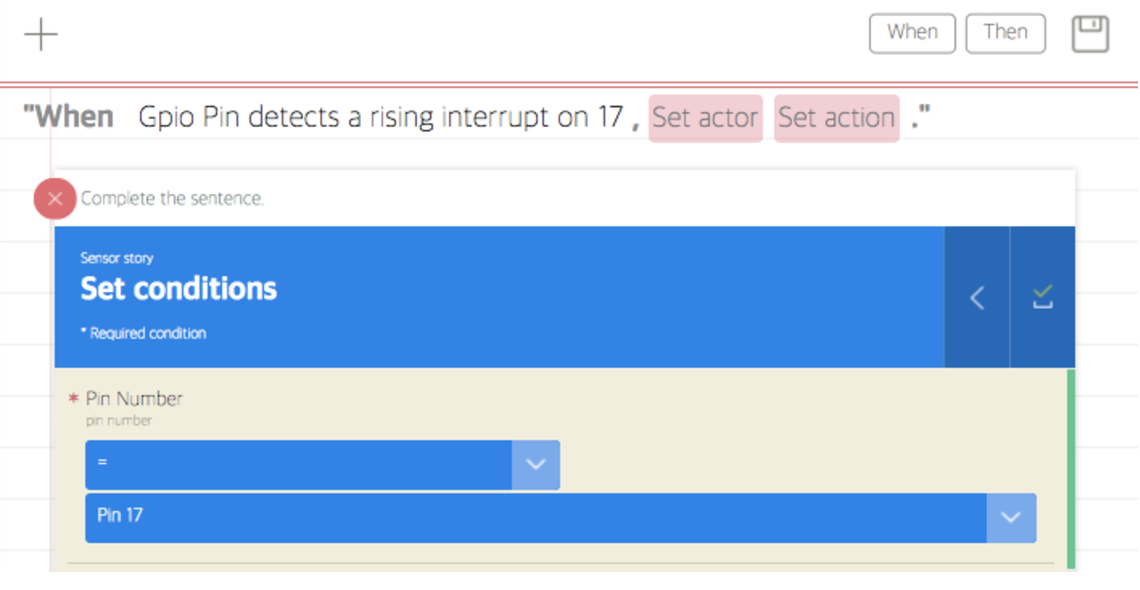
Task: Click the Gpio Pin rising interrupt sentence
Action: coord(380,117)
